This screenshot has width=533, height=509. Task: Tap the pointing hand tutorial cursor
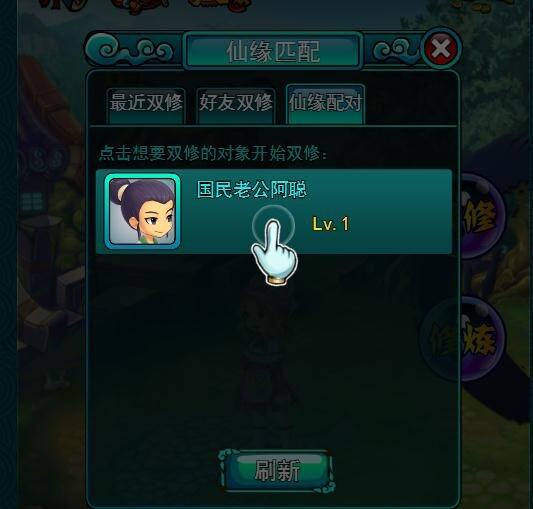(275, 252)
